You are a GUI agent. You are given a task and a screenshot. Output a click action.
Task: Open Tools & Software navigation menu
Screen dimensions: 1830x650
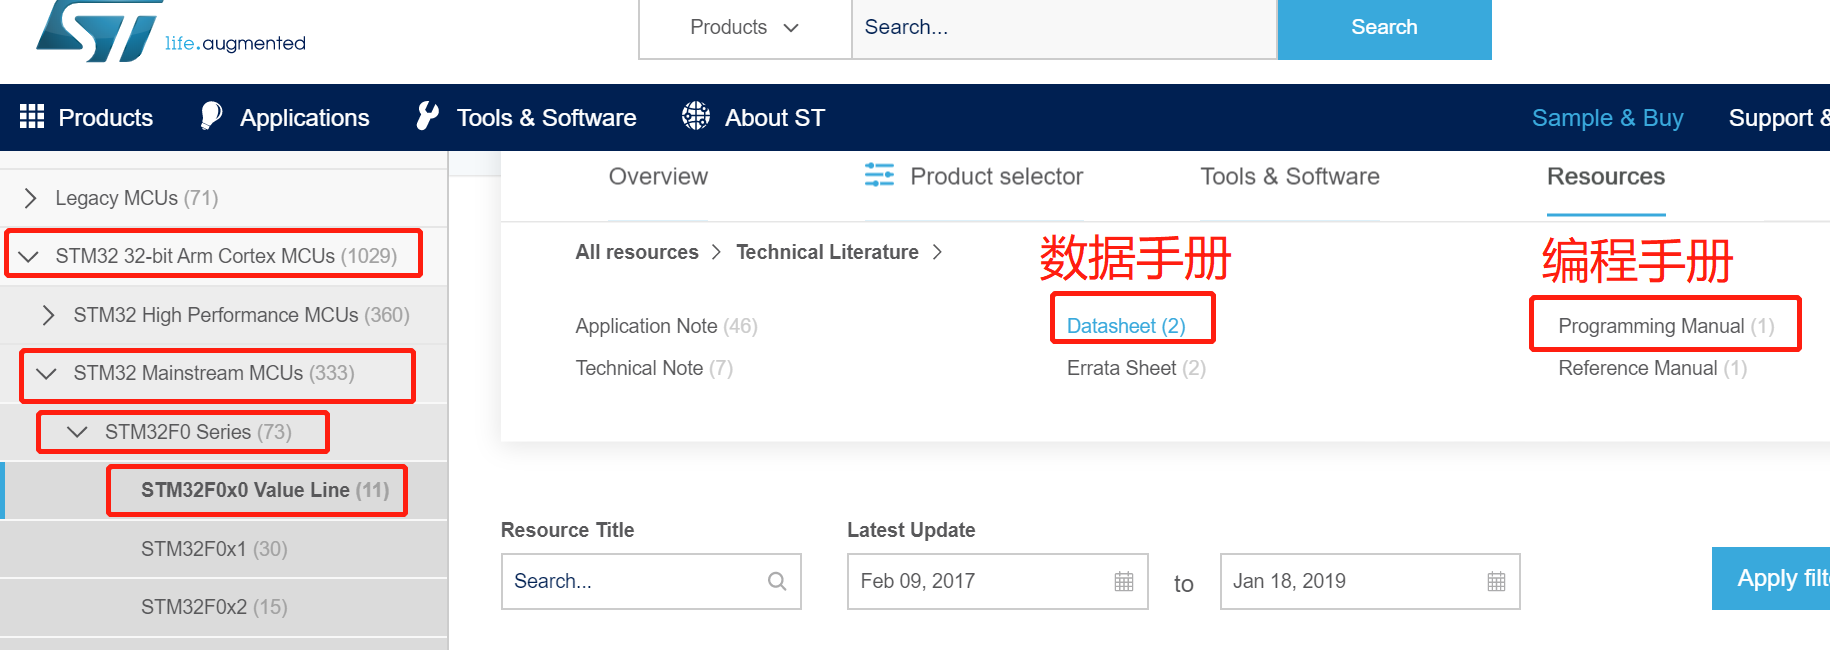[x=546, y=118]
